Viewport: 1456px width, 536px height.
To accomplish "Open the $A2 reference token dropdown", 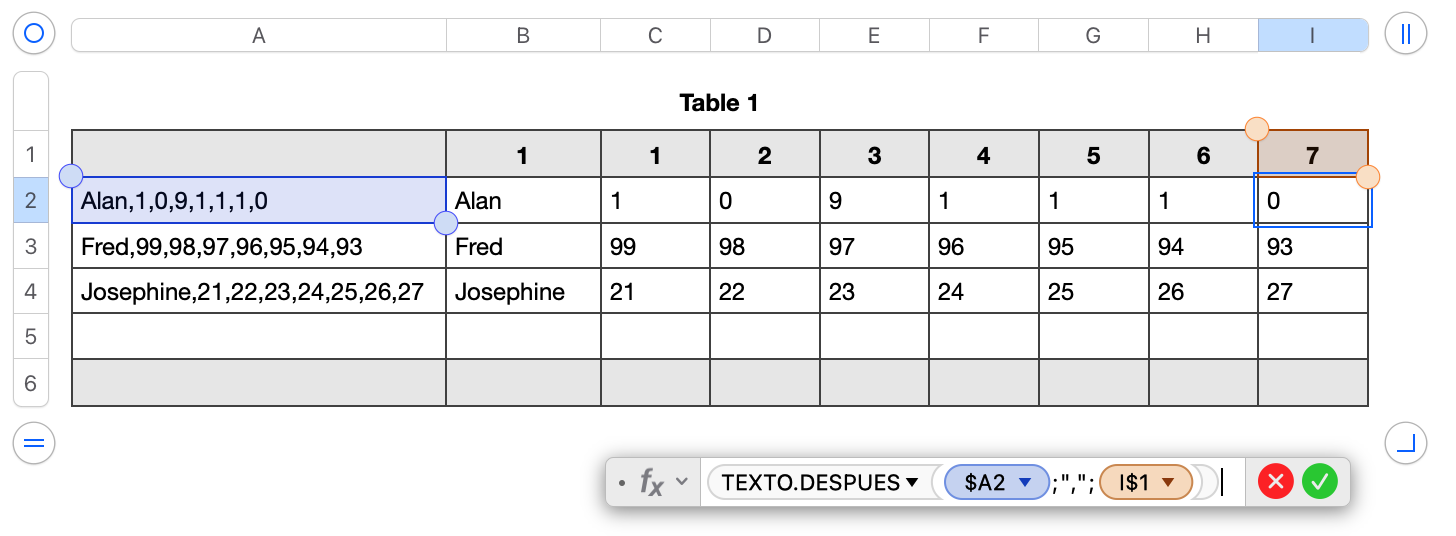I will click(1024, 483).
